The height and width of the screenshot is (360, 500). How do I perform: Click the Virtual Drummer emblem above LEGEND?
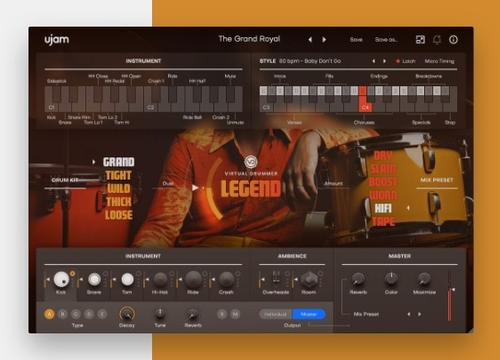pyautogui.click(x=251, y=162)
